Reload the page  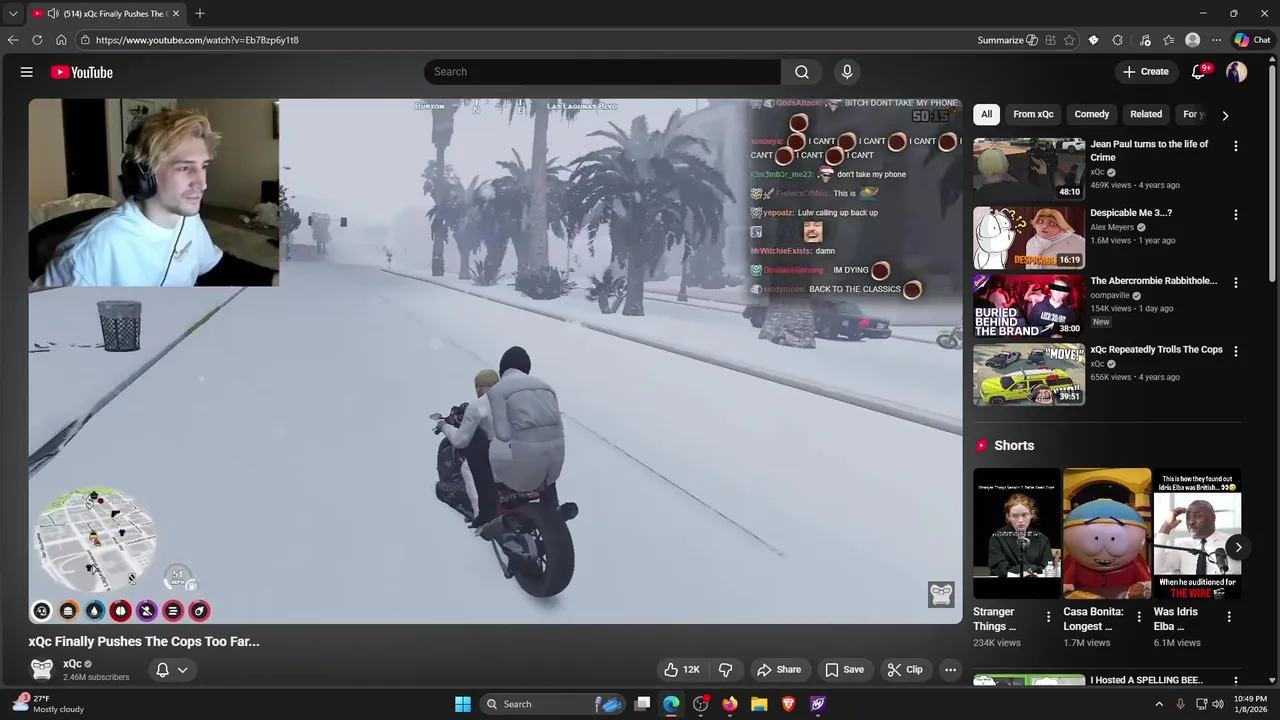click(37, 40)
